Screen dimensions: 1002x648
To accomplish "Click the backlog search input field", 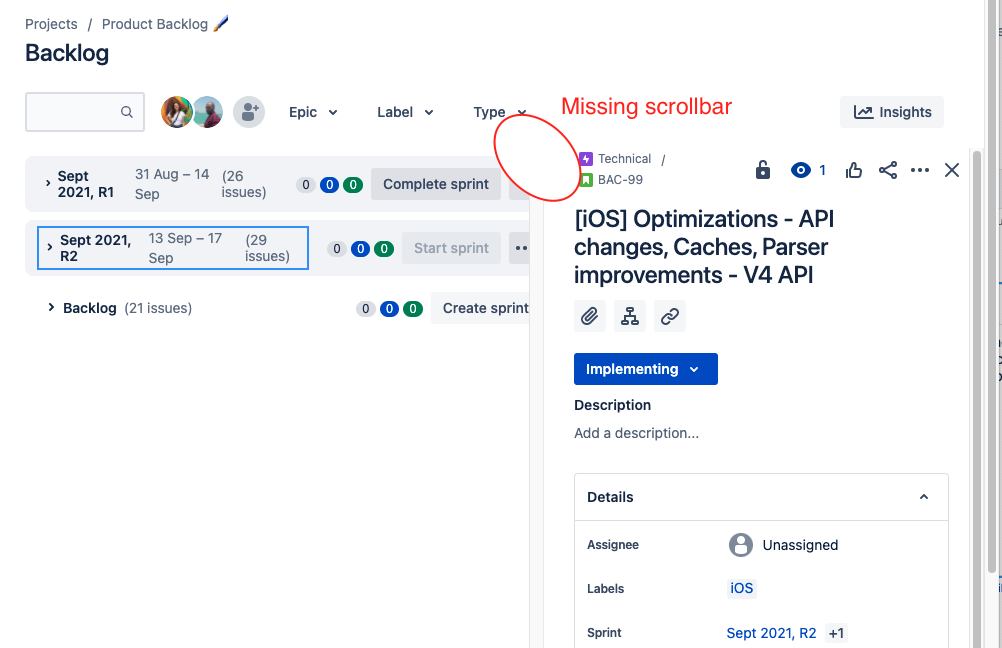I will click(x=85, y=112).
